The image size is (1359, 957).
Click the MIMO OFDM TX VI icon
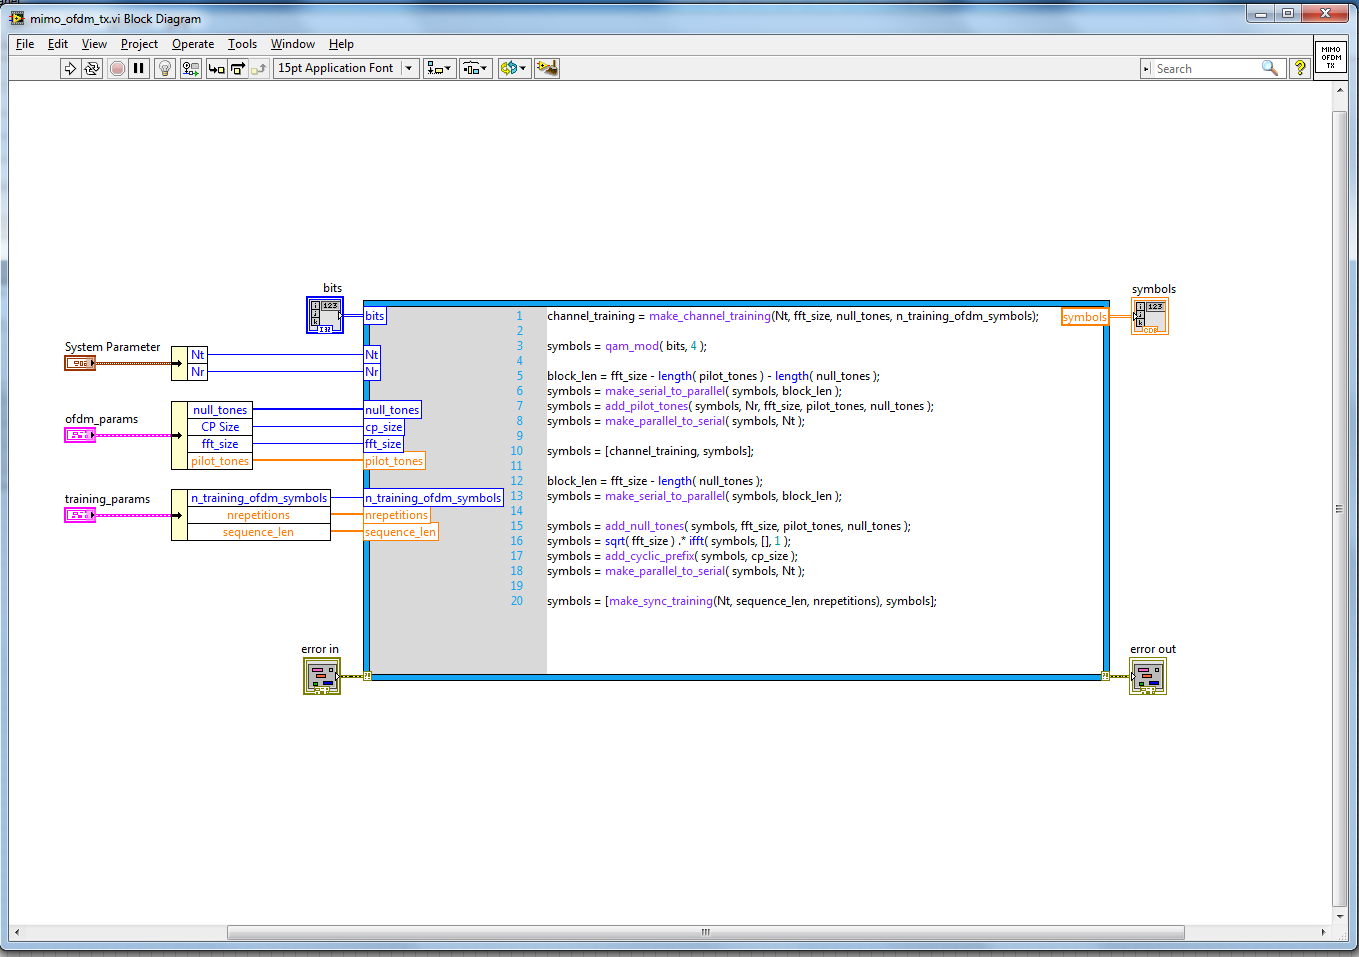(1330, 55)
